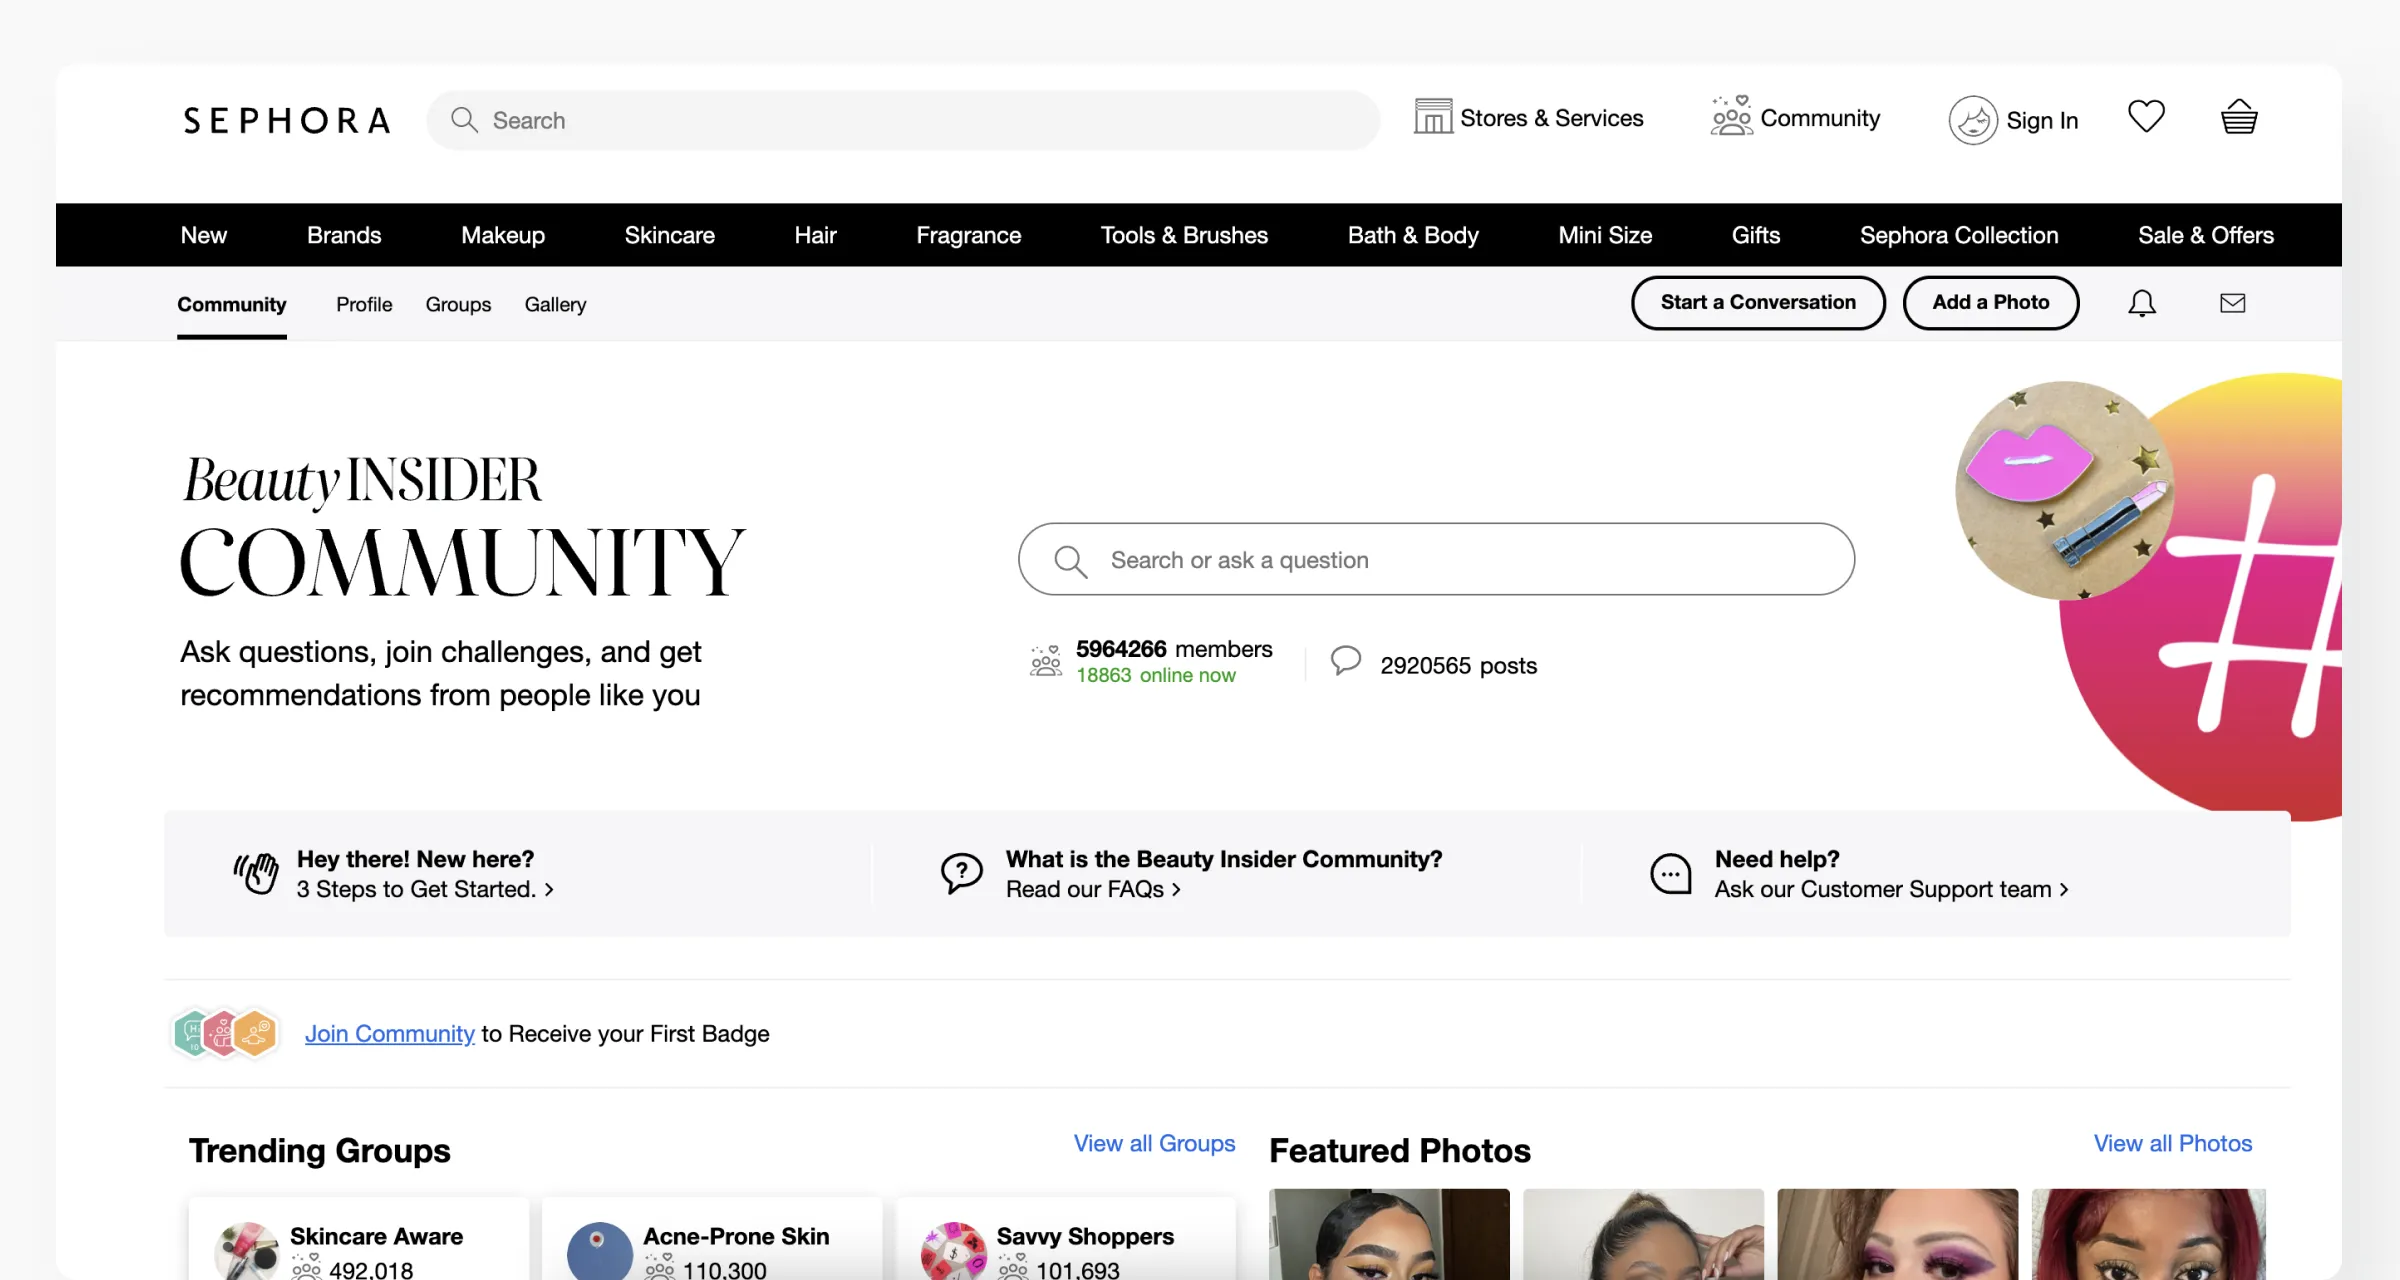Click Join Community link
This screenshot has height=1280, width=2400.
point(389,1033)
